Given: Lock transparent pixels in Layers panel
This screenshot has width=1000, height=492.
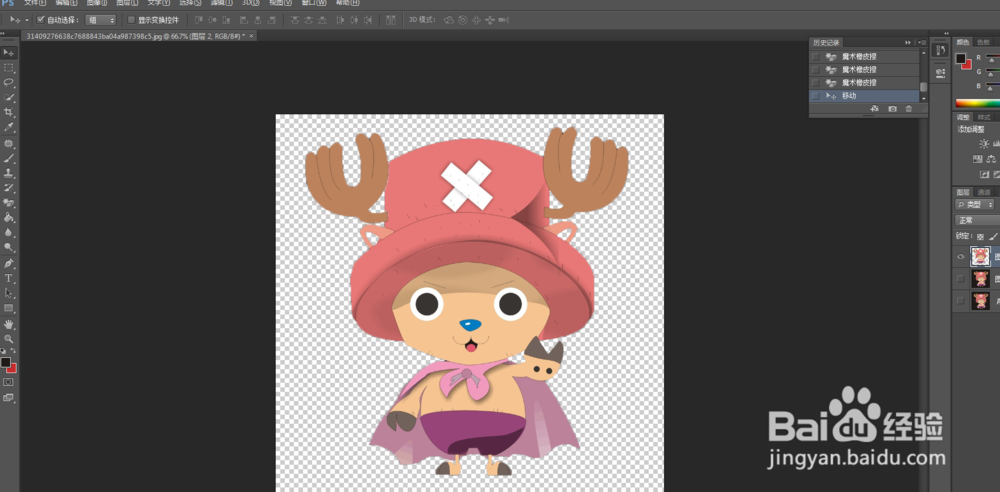Looking at the screenshot, I should point(980,236).
